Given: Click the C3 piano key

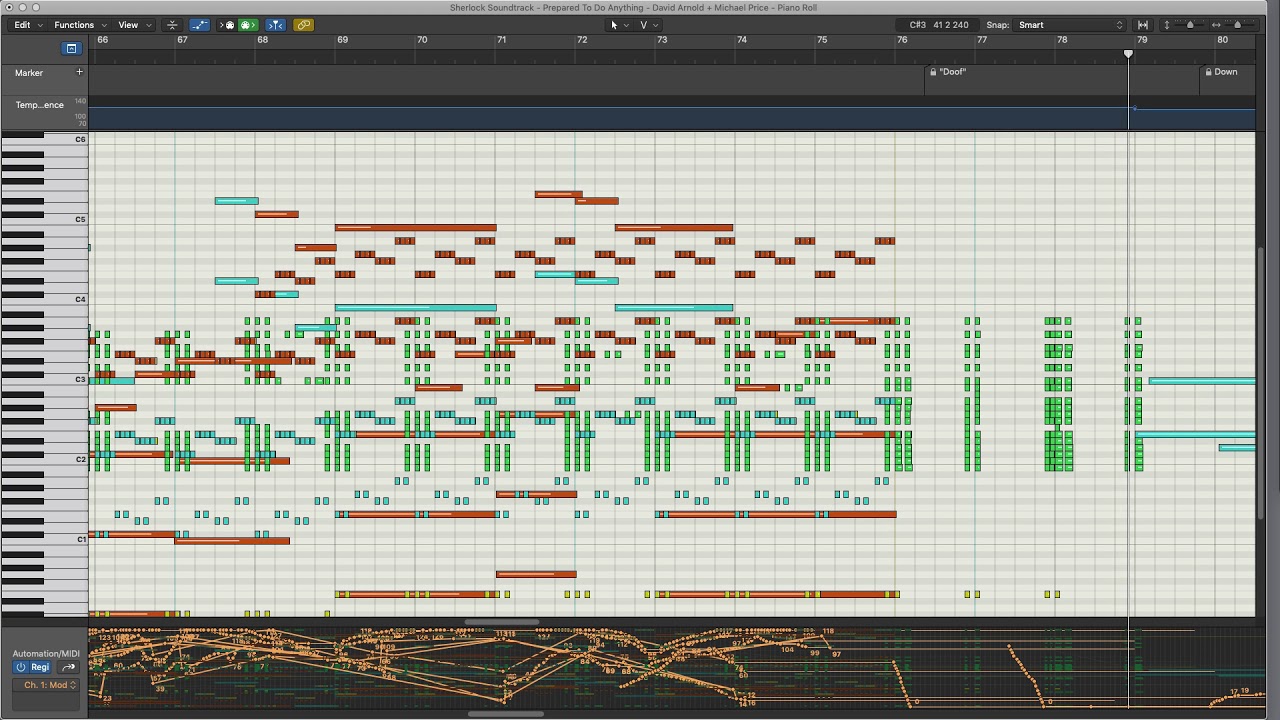Looking at the screenshot, I should click(66, 380).
